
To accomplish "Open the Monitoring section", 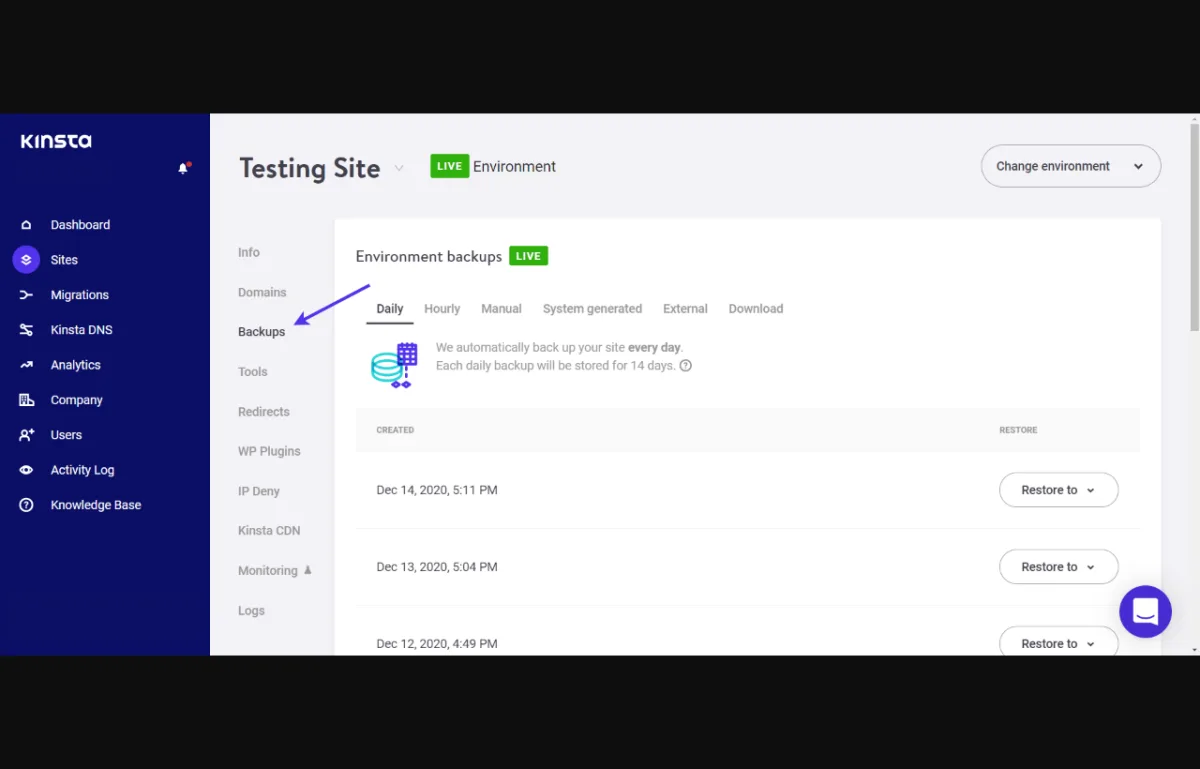I will 268,571.
